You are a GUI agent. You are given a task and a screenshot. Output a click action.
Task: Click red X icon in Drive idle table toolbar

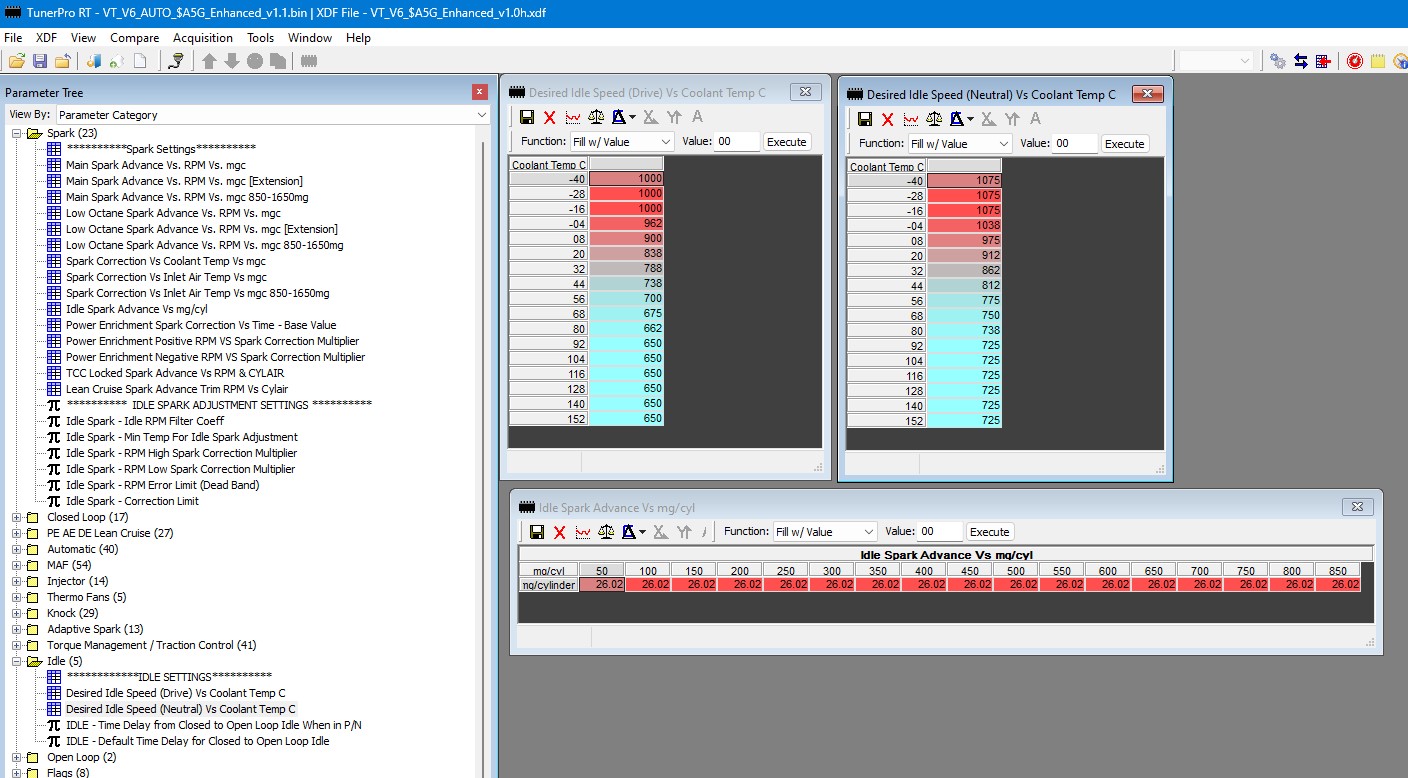[549, 117]
